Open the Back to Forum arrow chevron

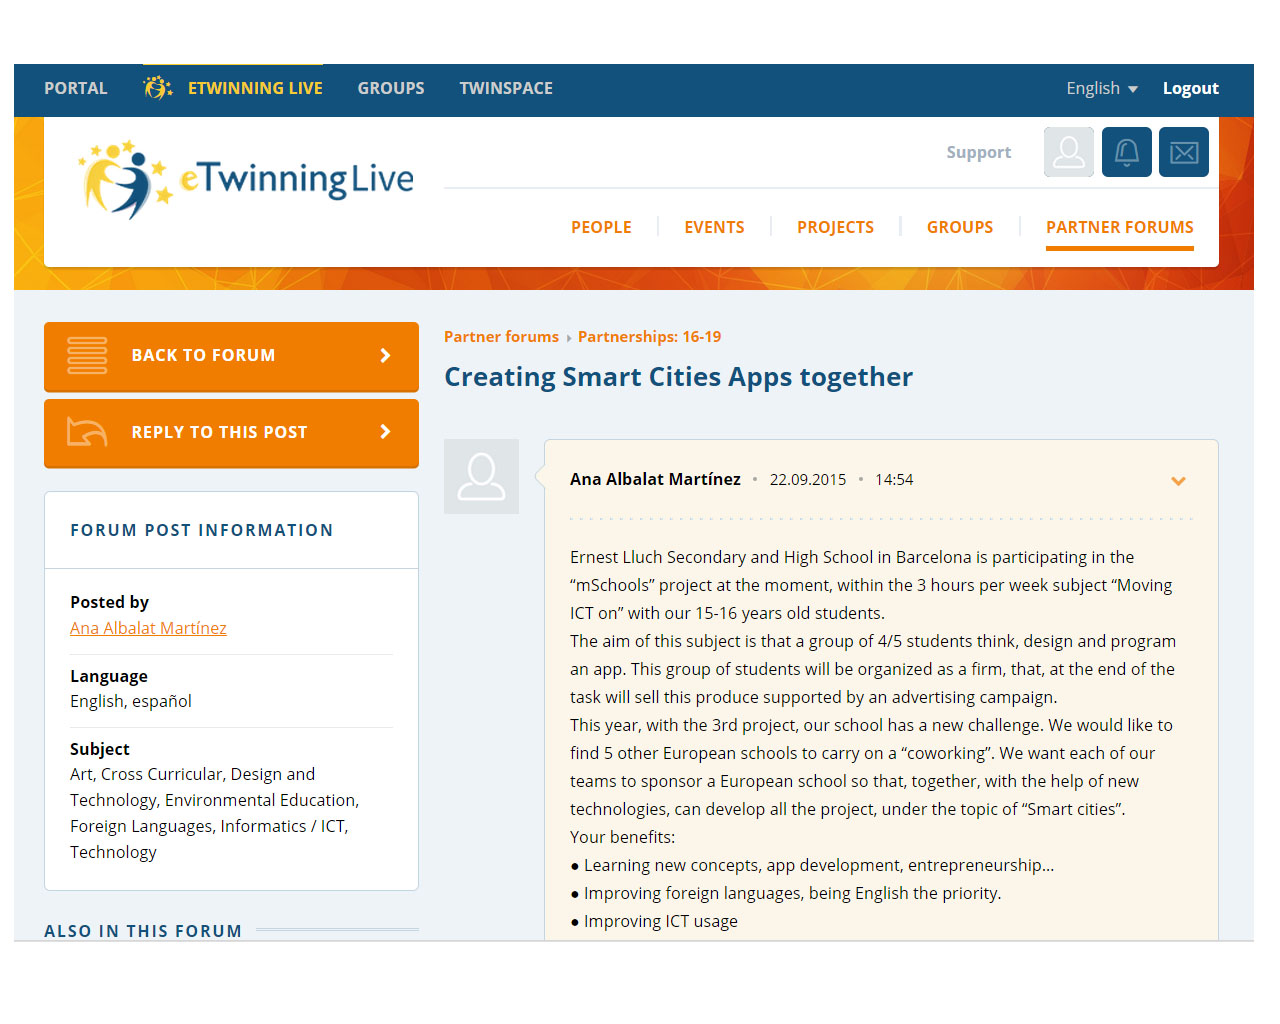coord(384,355)
